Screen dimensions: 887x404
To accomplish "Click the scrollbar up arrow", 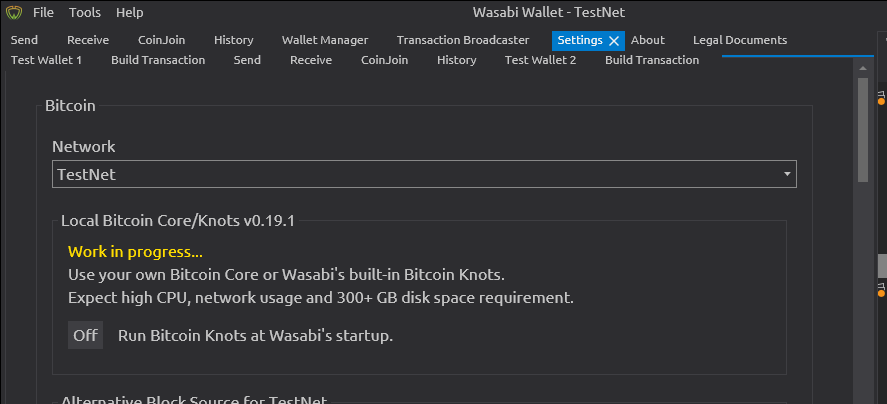I will [863, 68].
